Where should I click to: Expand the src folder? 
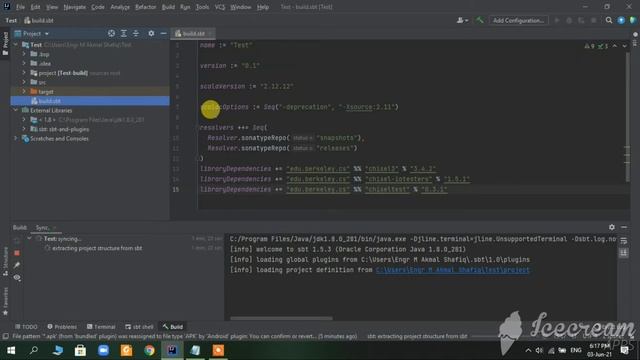24,82
